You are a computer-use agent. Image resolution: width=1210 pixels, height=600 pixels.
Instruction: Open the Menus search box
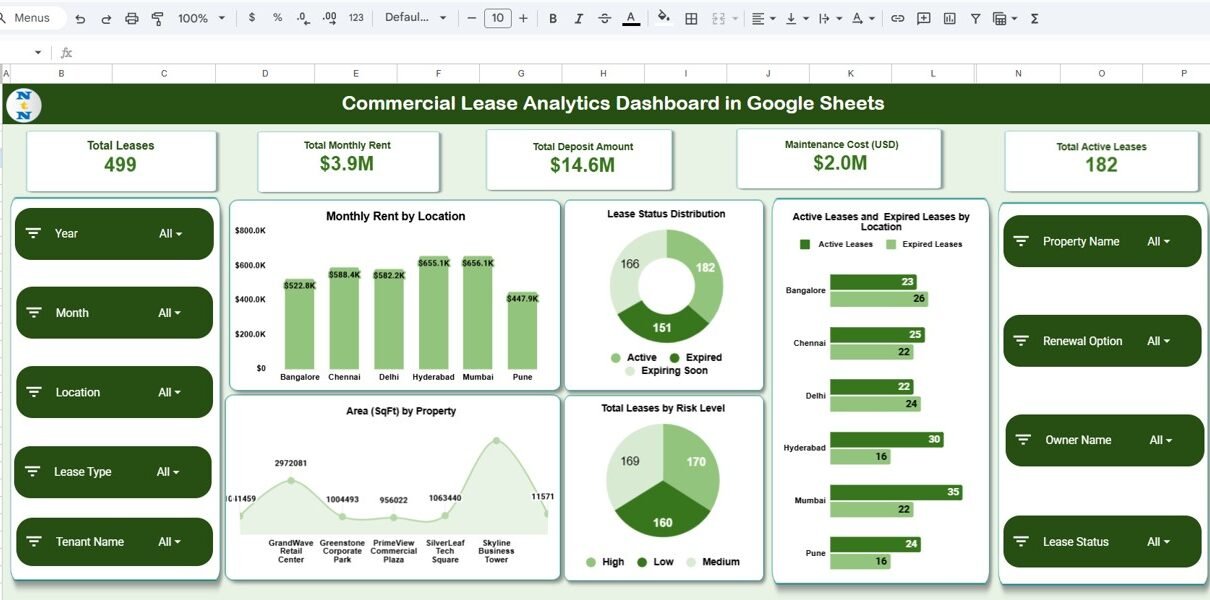point(32,18)
